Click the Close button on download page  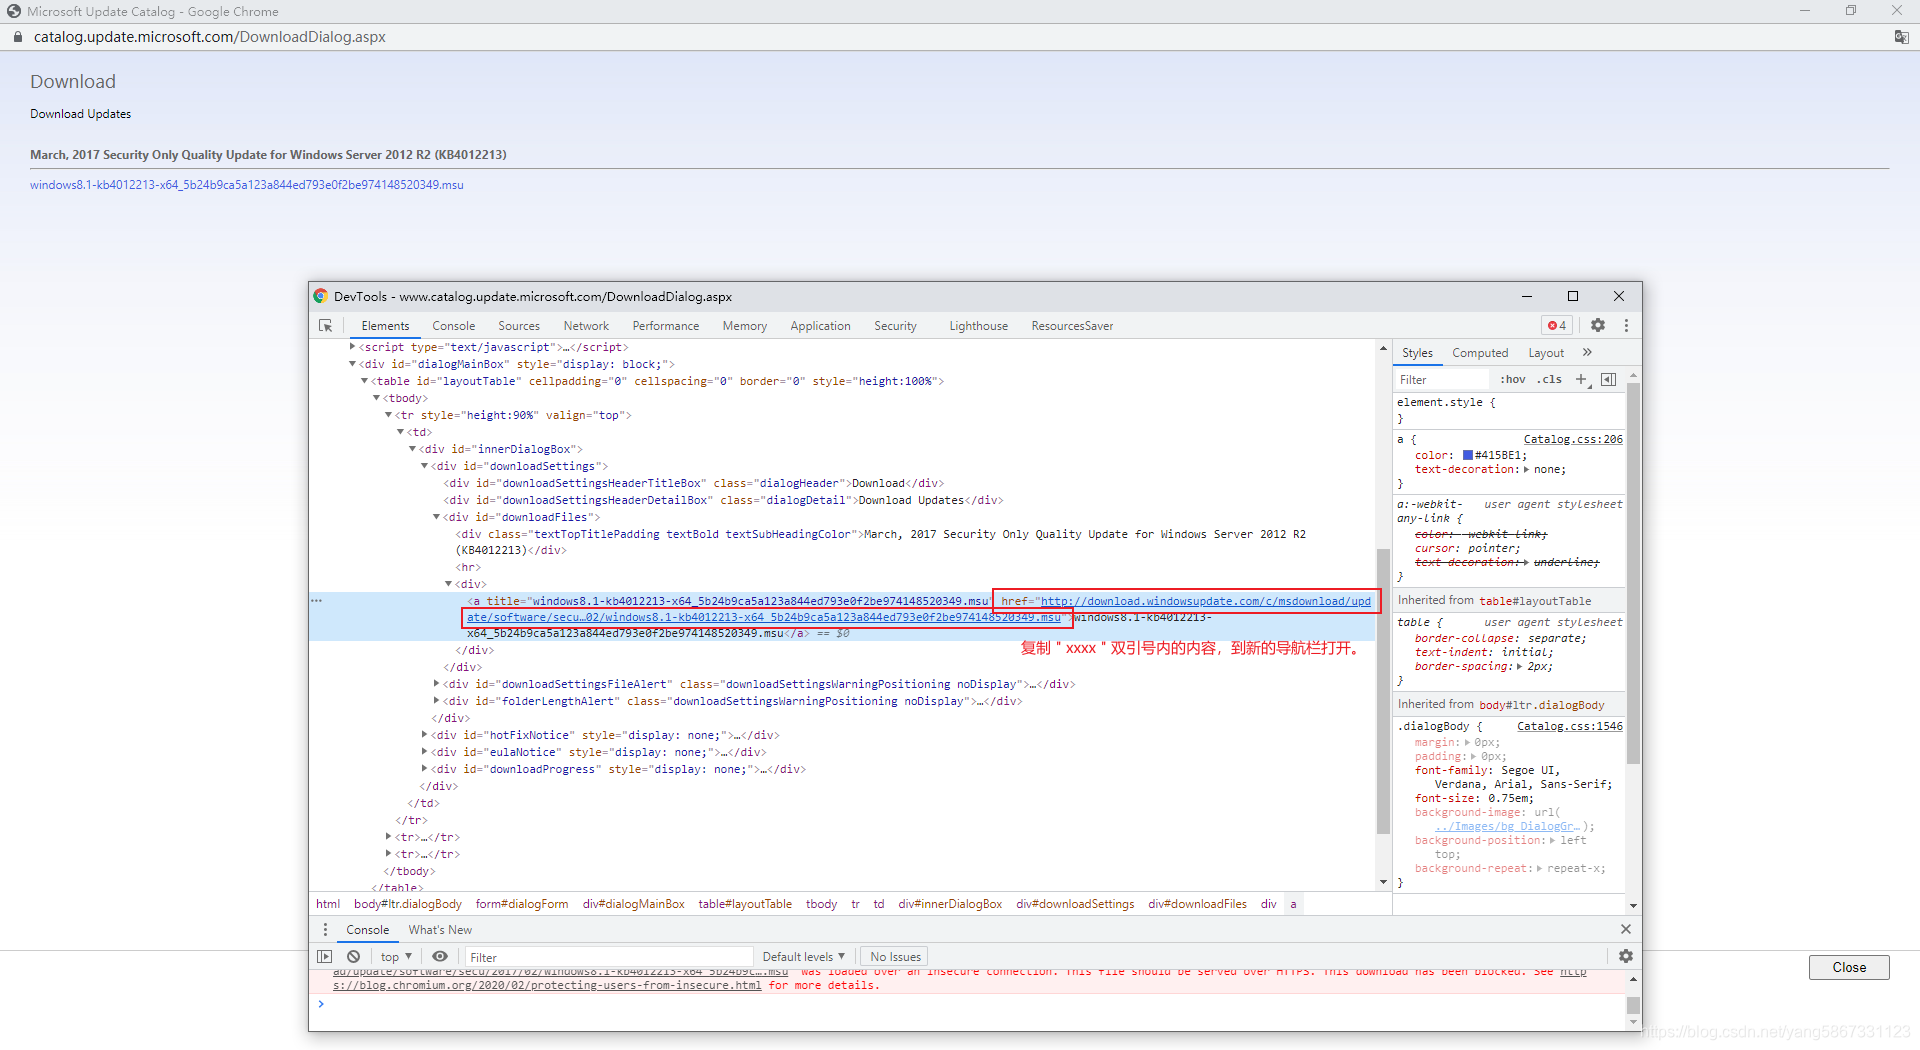click(x=1849, y=967)
